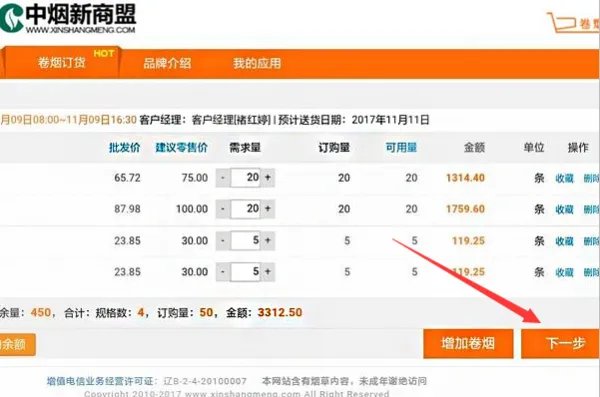600x397 pixels.
Task: Increase quantity in the last table row
Action: pyautogui.click(x=268, y=272)
